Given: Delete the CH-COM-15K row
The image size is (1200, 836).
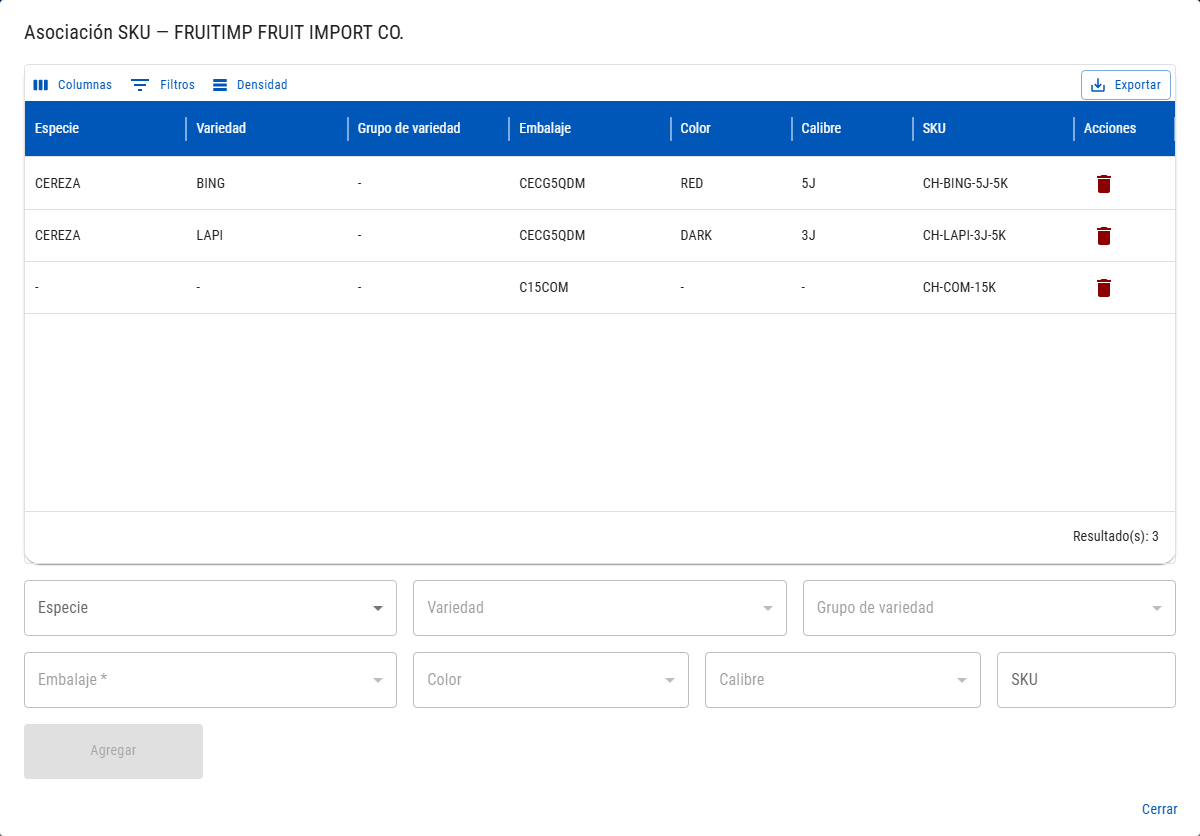Looking at the screenshot, I should pos(1103,288).
